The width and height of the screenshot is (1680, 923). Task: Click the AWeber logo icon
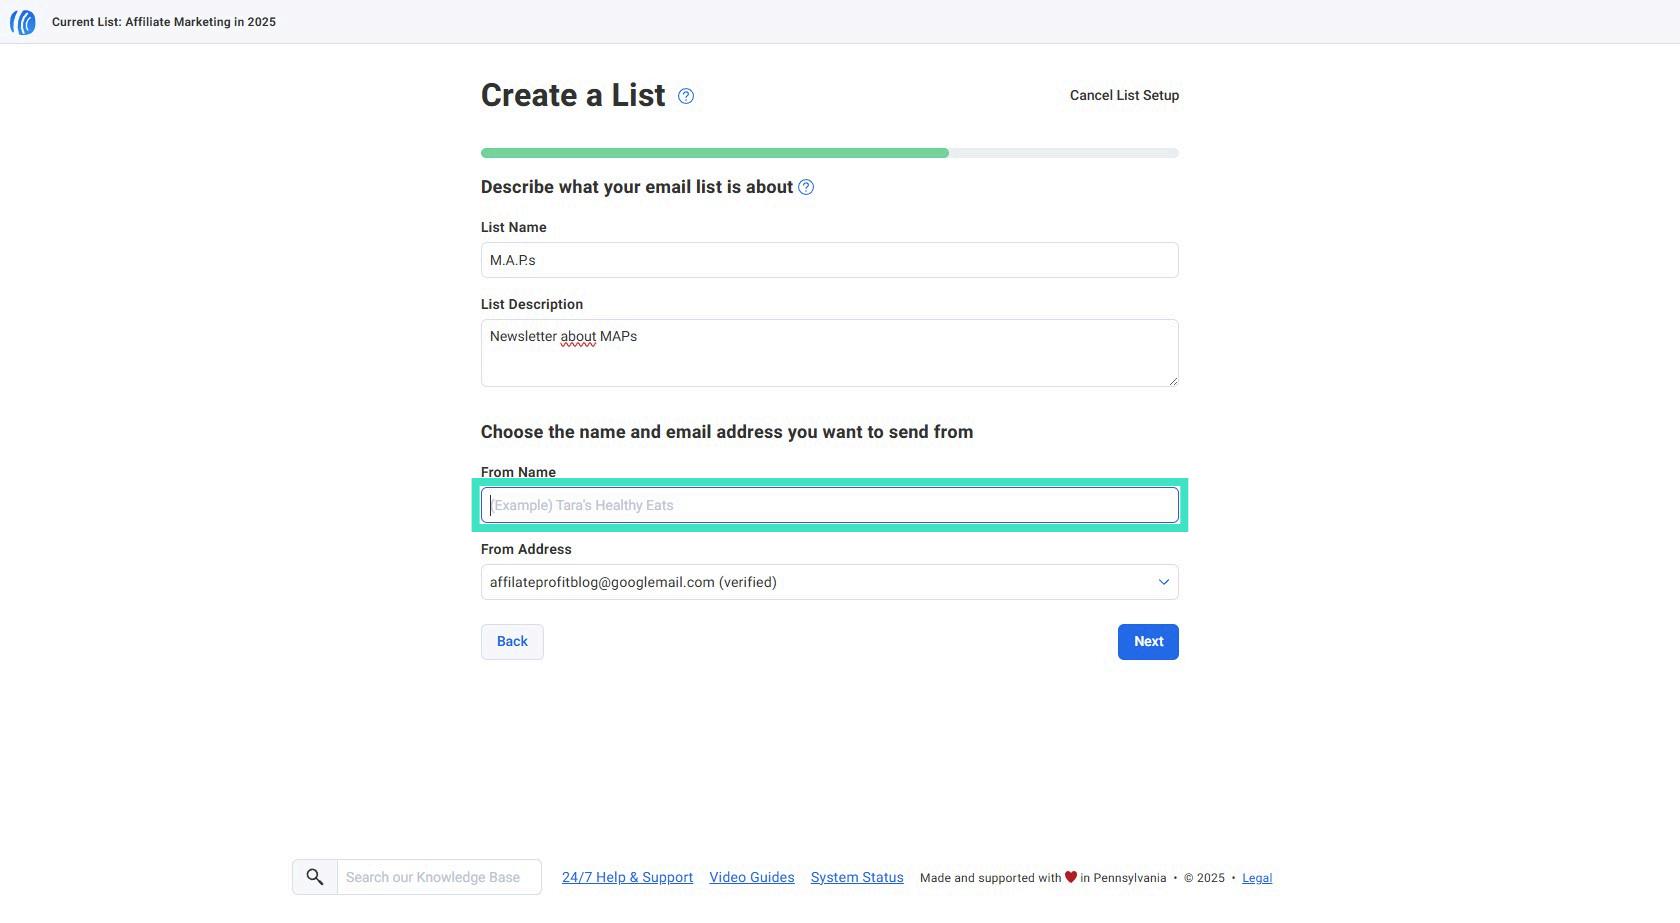click(x=22, y=22)
